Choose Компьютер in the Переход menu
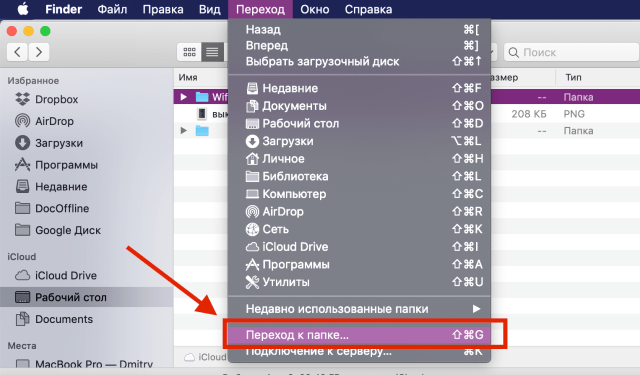This screenshot has height=375, width=640. (359, 194)
